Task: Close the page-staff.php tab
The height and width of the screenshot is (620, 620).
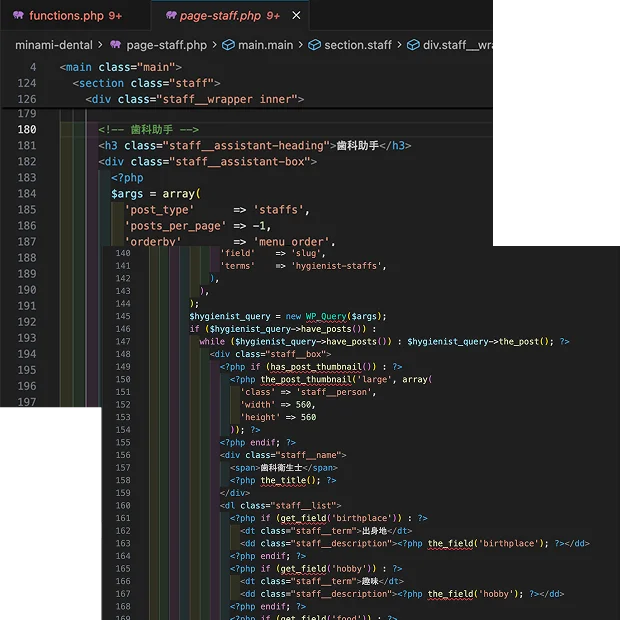Action: tap(296, 15)
